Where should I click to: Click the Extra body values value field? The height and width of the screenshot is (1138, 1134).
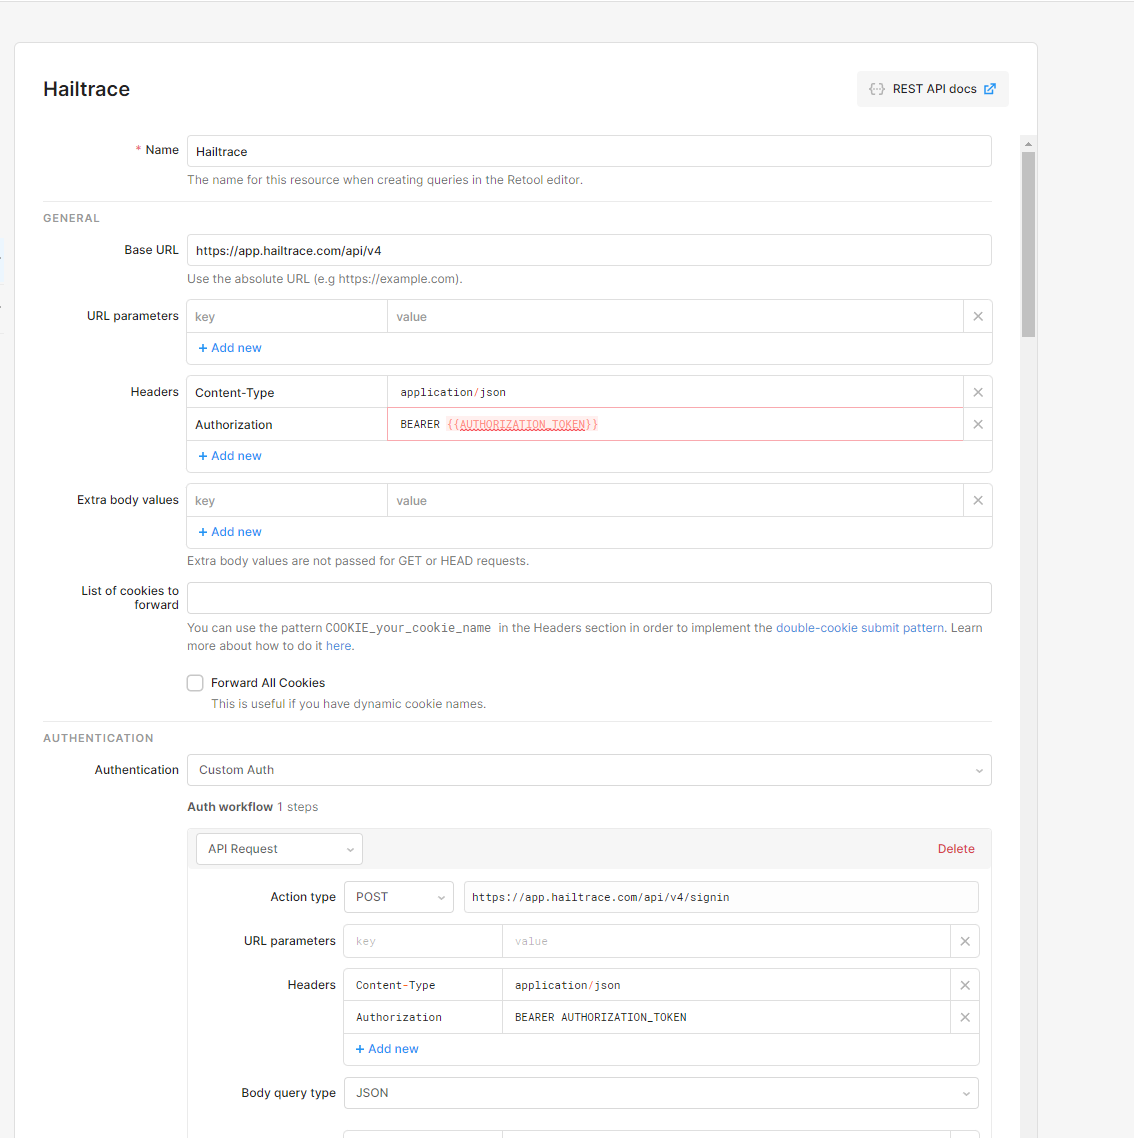[x=675, y=501]
